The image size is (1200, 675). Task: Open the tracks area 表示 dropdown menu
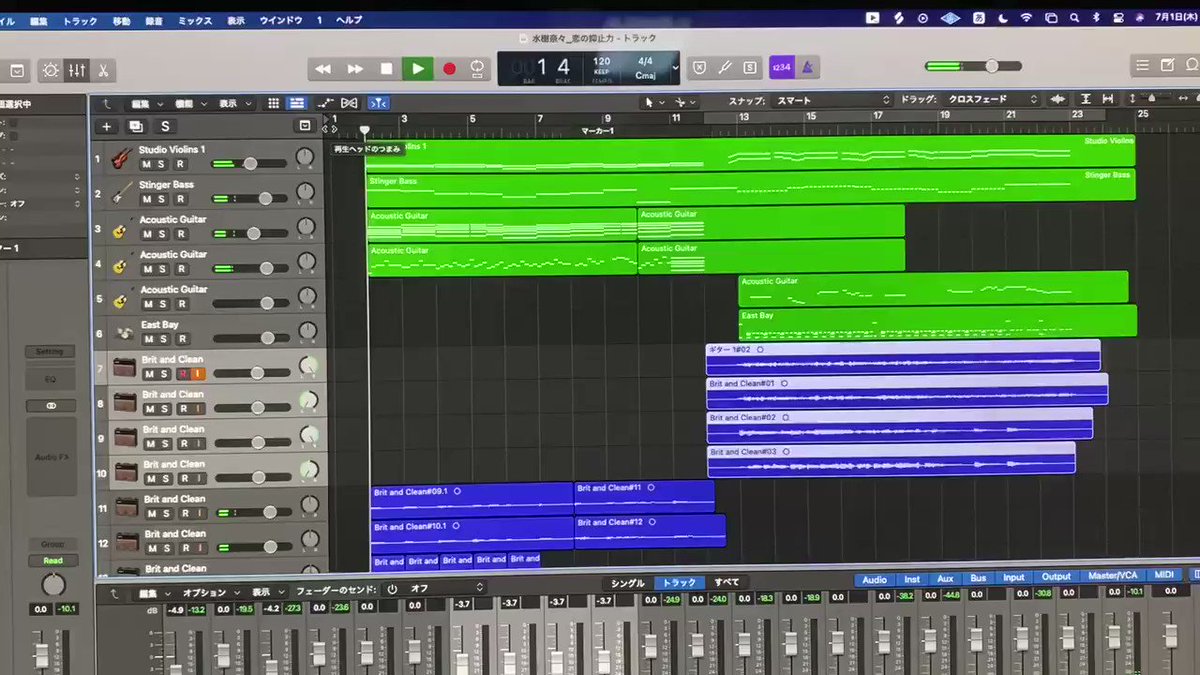point(234,103)
